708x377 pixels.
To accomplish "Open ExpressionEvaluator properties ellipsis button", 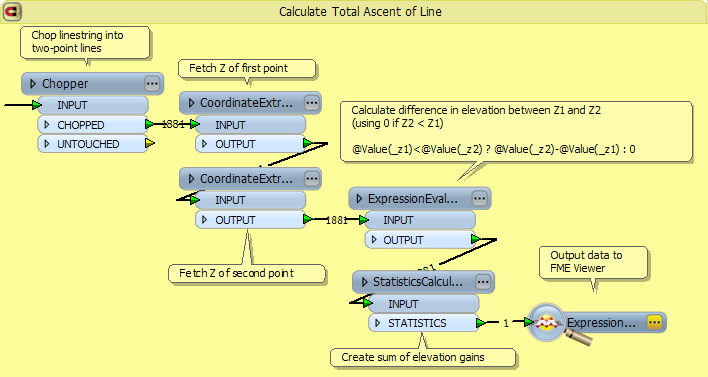I will pyautogui.click(x=480, y=198).
